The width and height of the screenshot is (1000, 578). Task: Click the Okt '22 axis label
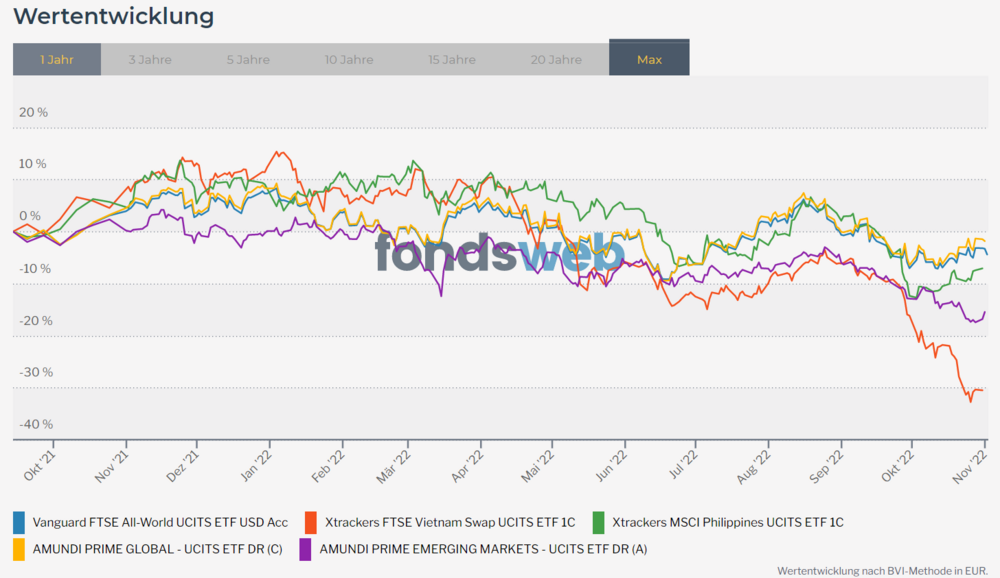[x=898, y=465]
